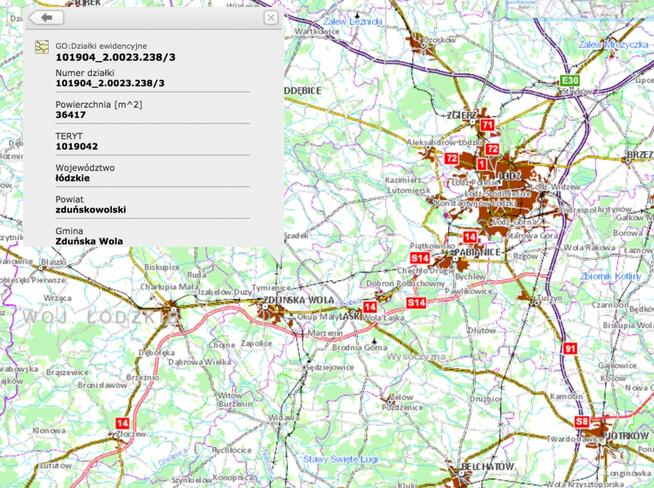Viewport: 654px width, 488px height.
Task: Click the Numer działki value
Action: pyautogui.click(x=110, y=83)
